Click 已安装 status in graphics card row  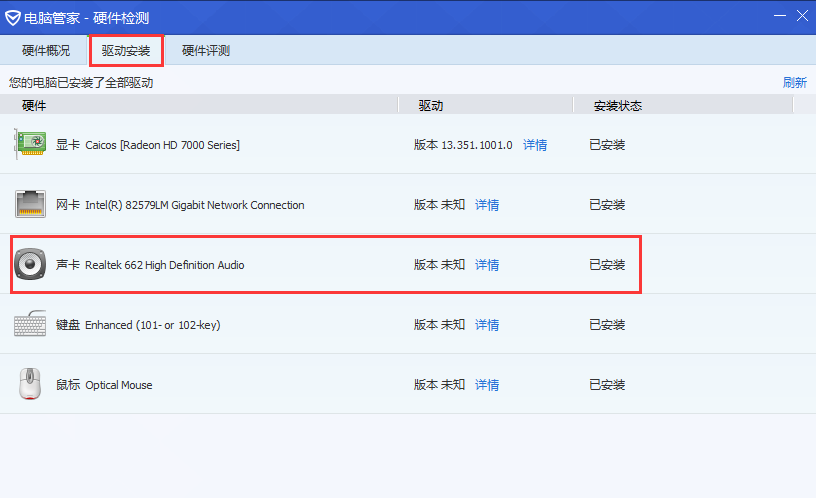(607, 145)
